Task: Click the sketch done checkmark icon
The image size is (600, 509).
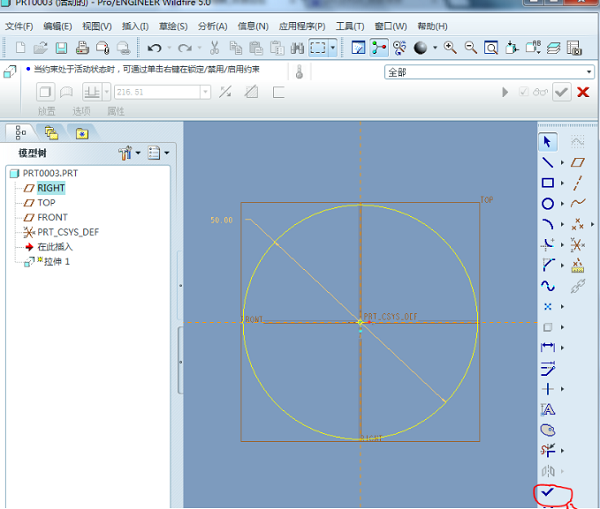Action: [547, 492]
